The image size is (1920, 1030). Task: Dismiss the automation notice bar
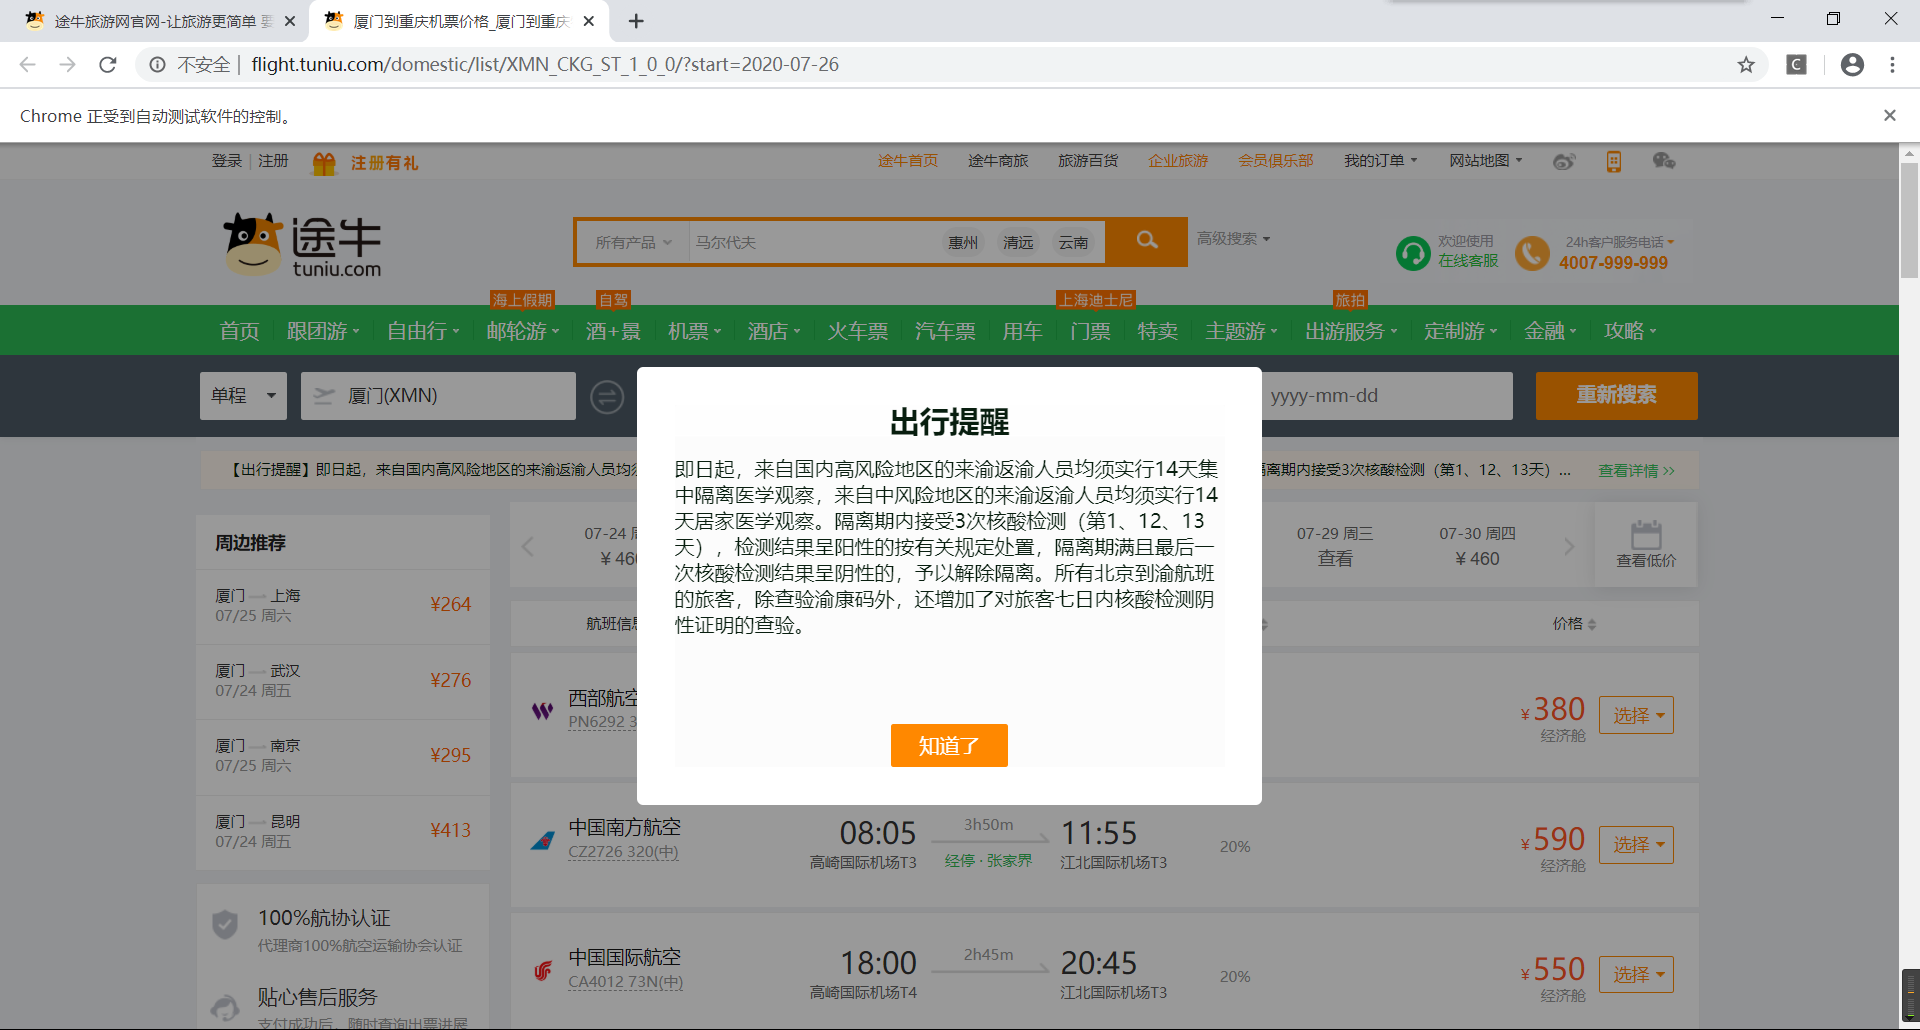(1890, 116)
